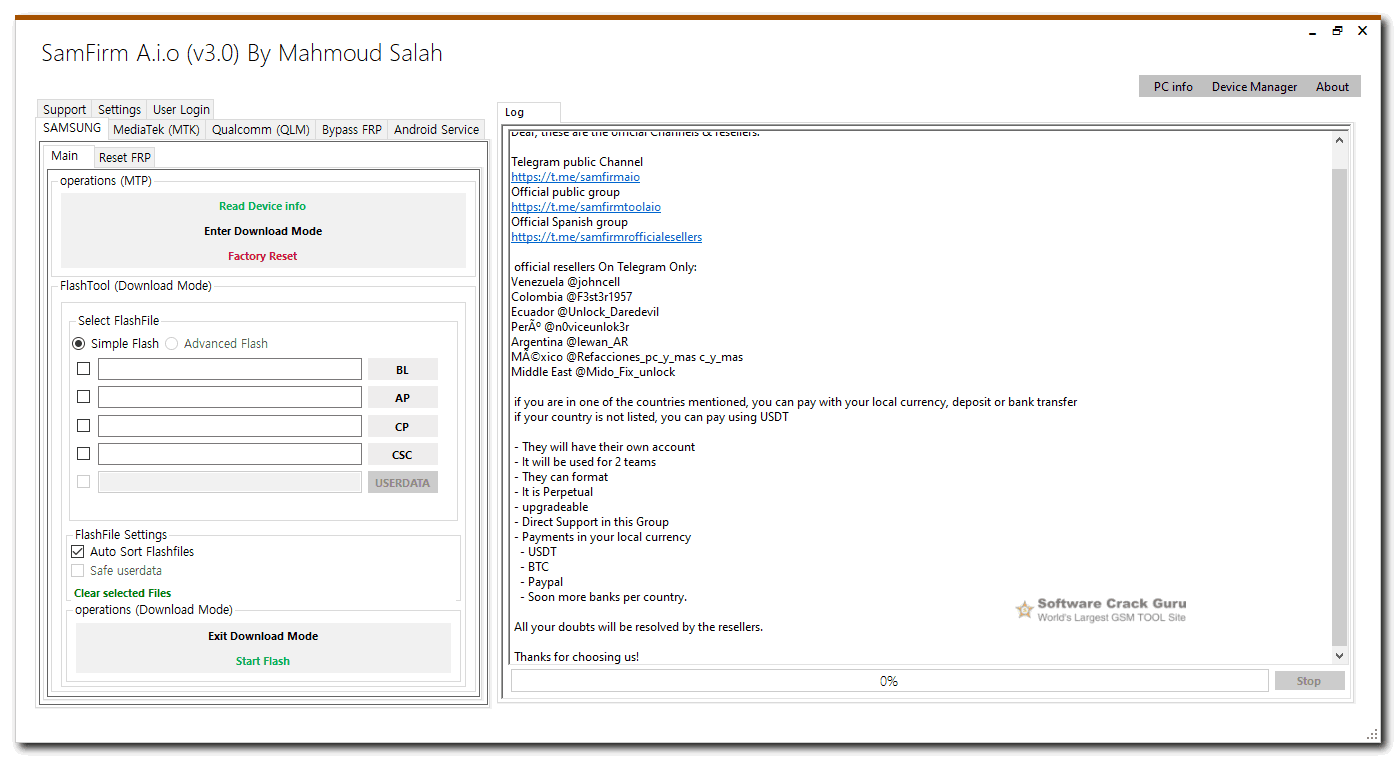
Task: Click the 'Middle East @Mido_Fix_unlock' line
Action: (593, 372)
